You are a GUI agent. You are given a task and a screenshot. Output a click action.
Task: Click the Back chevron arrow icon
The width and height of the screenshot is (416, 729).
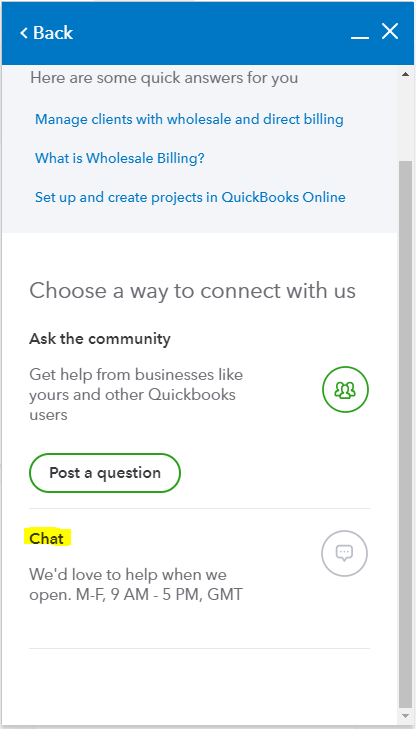pos(24,33)
